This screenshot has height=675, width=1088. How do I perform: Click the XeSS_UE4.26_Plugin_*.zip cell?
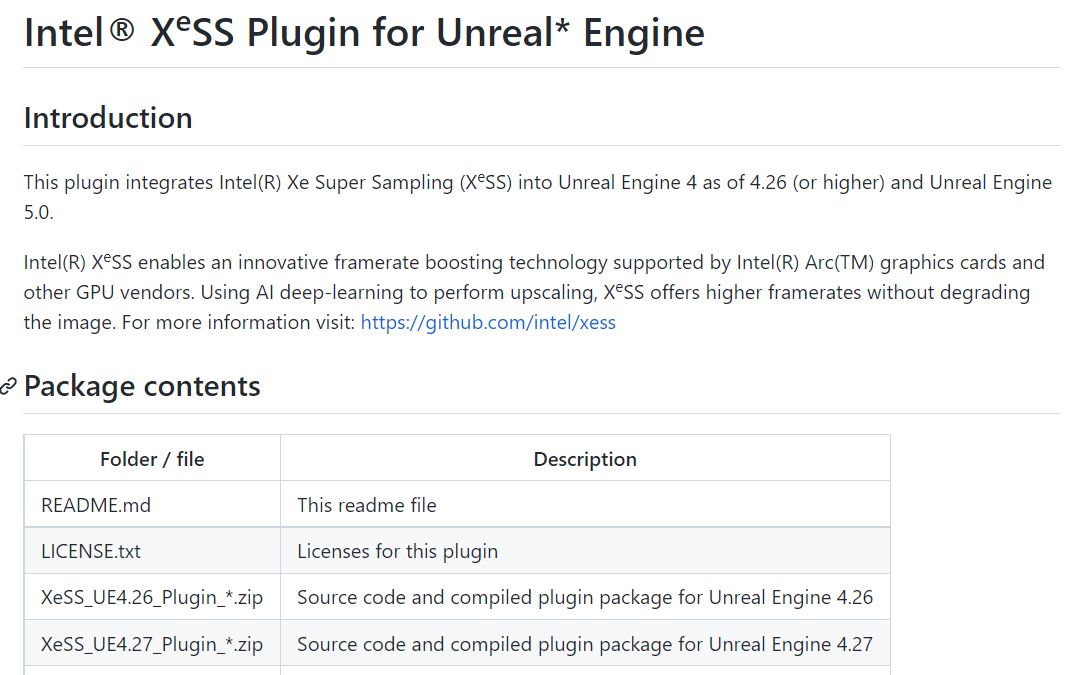(x=152, y=597)
